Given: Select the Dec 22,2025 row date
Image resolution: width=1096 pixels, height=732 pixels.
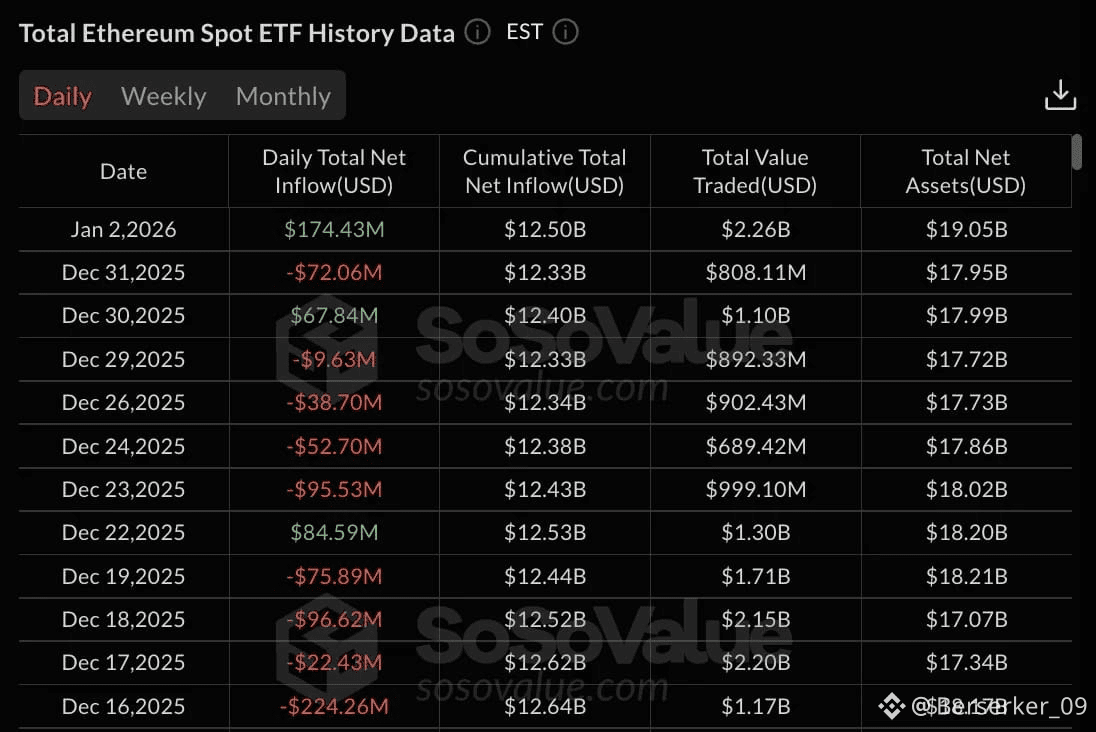Looking at the screenshot, I should (124, 533).
